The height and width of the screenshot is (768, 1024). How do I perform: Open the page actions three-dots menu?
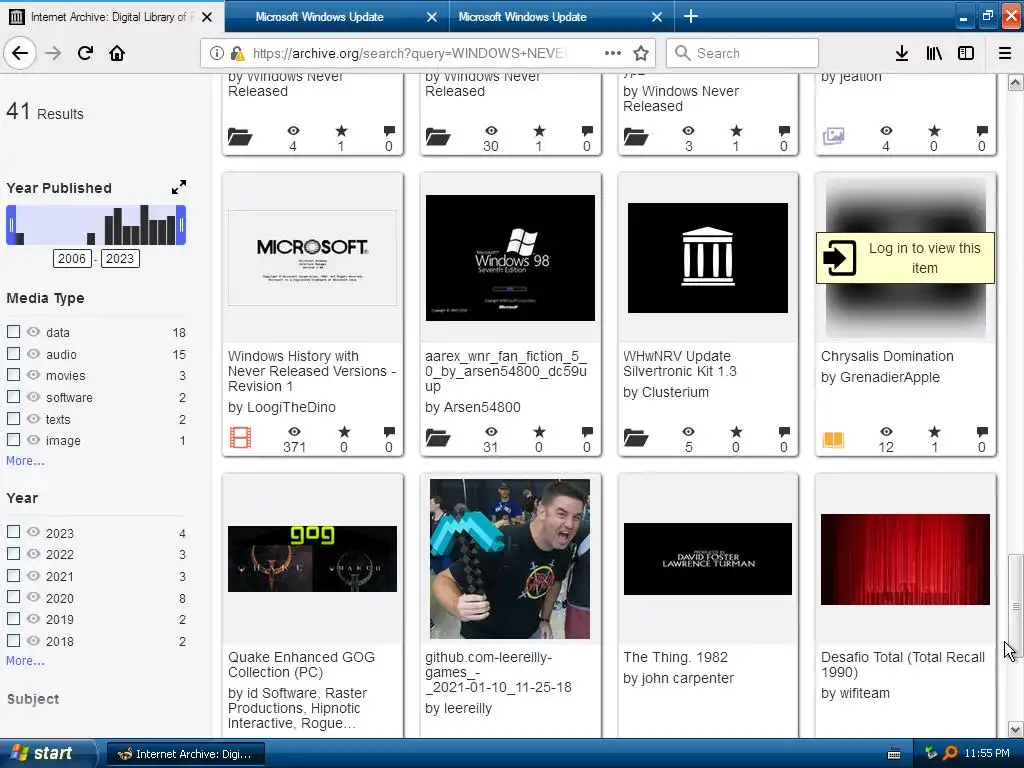[x=613, y=53]
